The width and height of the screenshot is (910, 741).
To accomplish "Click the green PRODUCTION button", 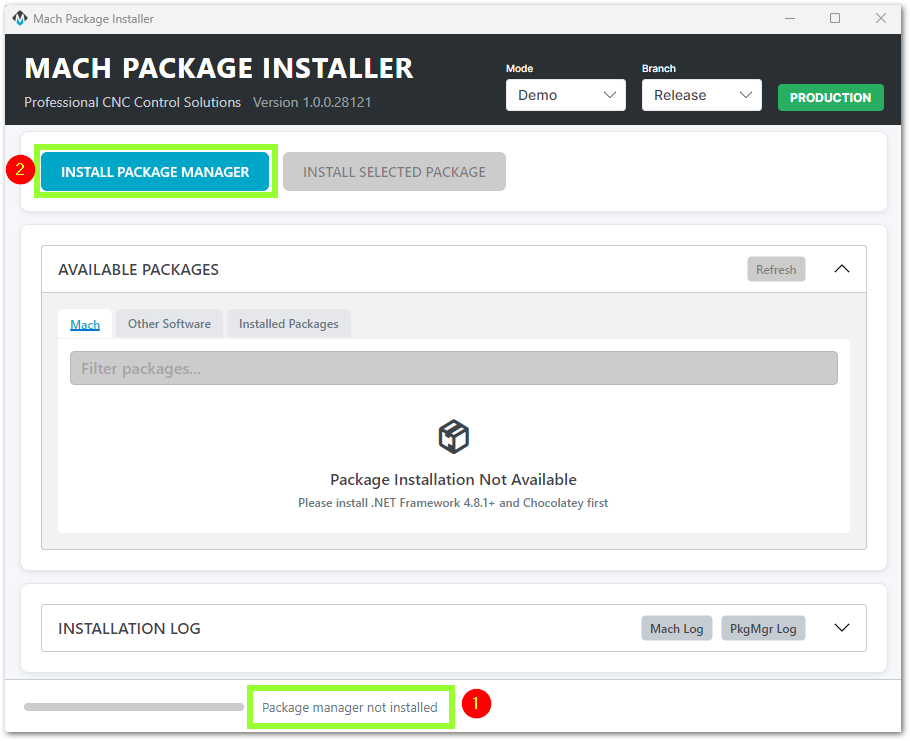I will click(830, 97).
